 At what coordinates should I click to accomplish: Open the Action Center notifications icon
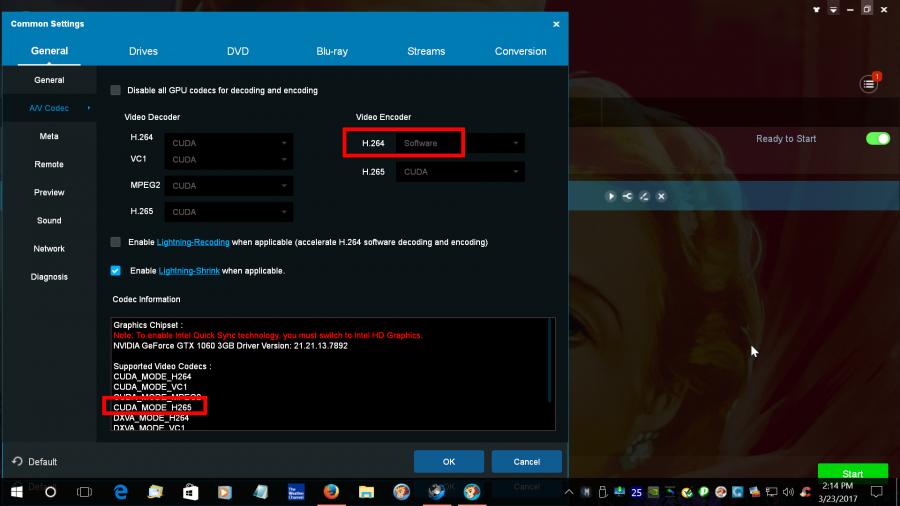tap(876, 492)
